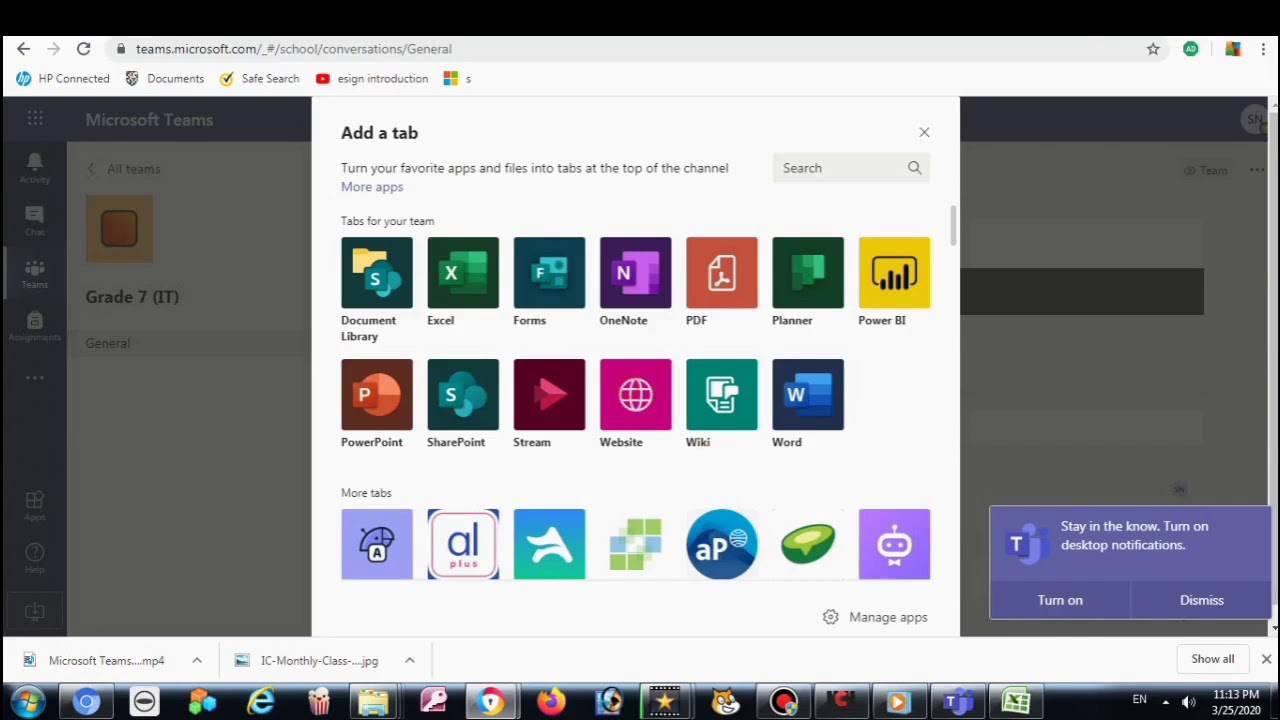Choose the green avocado app tile
Viewport: 1280px width, 720px height.
click(808, 544)
